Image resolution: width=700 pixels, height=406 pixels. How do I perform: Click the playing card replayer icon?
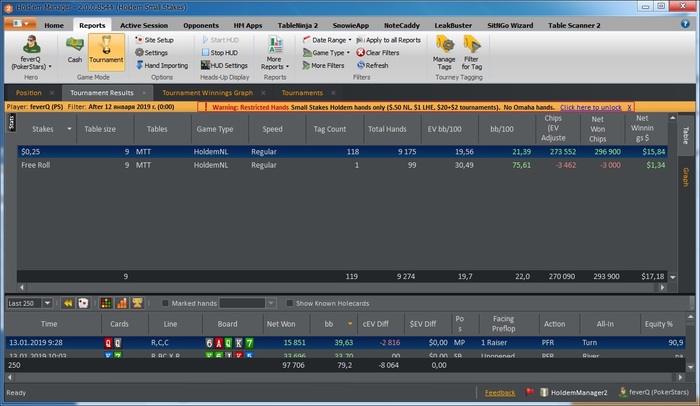point(83,303)
